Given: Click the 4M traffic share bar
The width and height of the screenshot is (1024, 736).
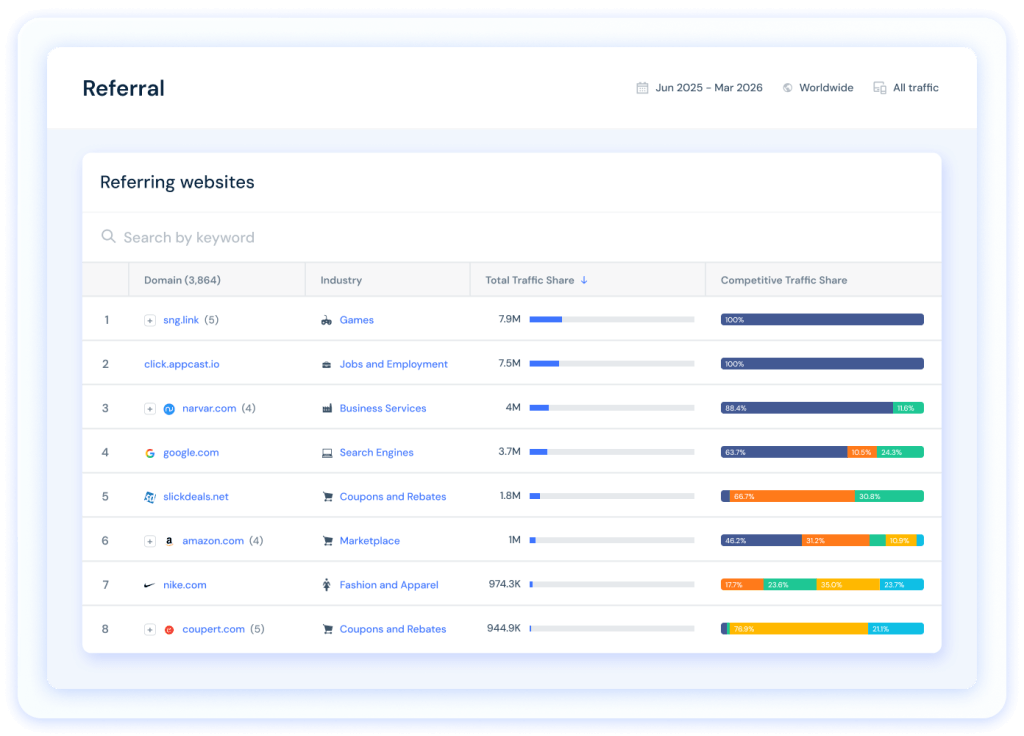Looking at the screenshot, I should coord(612,408).
